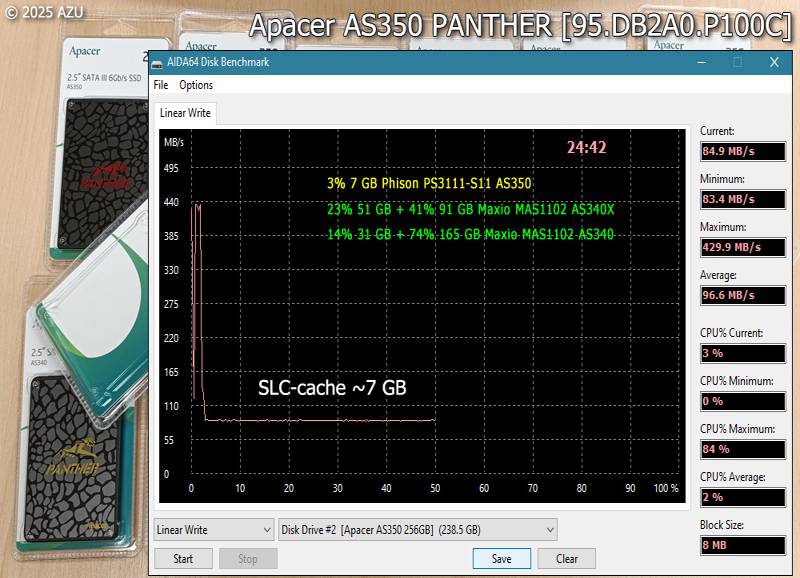Viewport: 800px width, 578px height.
Task: Click the Stop button
Action: coord(248,559)
